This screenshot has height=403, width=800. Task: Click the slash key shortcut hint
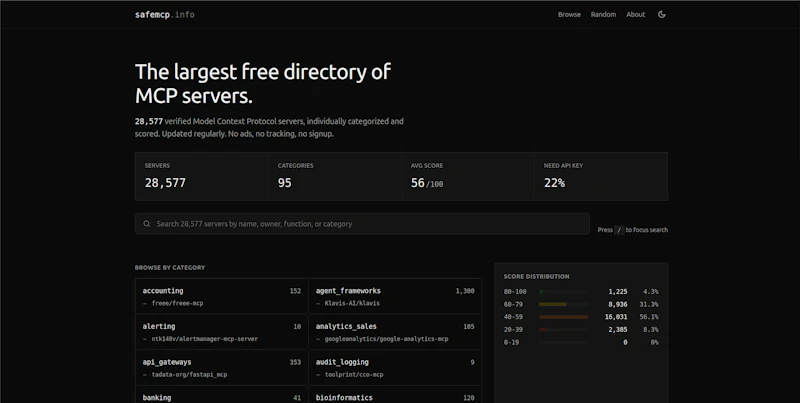pyautogui.click(x=619, y=230)
